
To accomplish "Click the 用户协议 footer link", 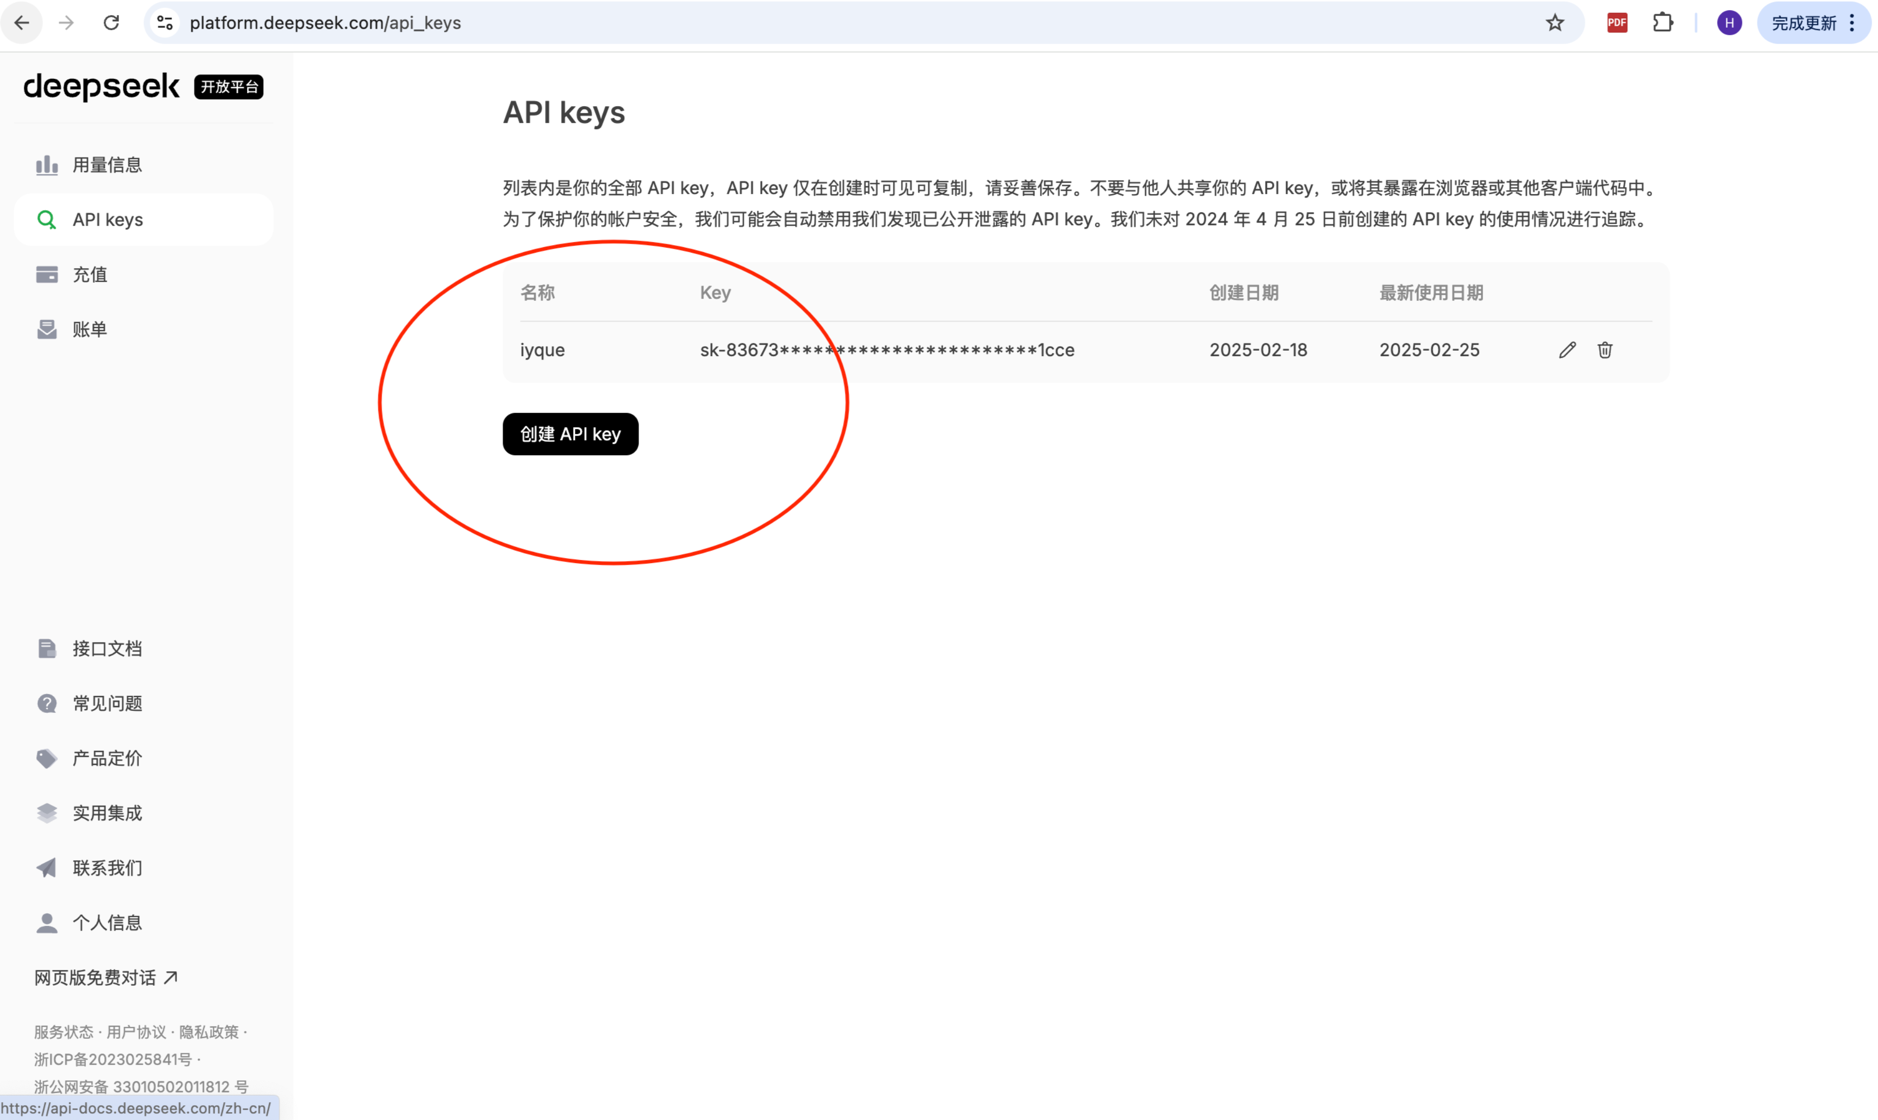I will [136, 1032].
